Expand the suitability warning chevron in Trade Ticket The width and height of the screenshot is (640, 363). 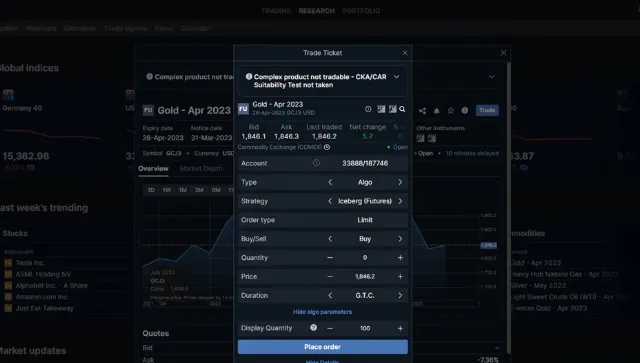(396, 77)
